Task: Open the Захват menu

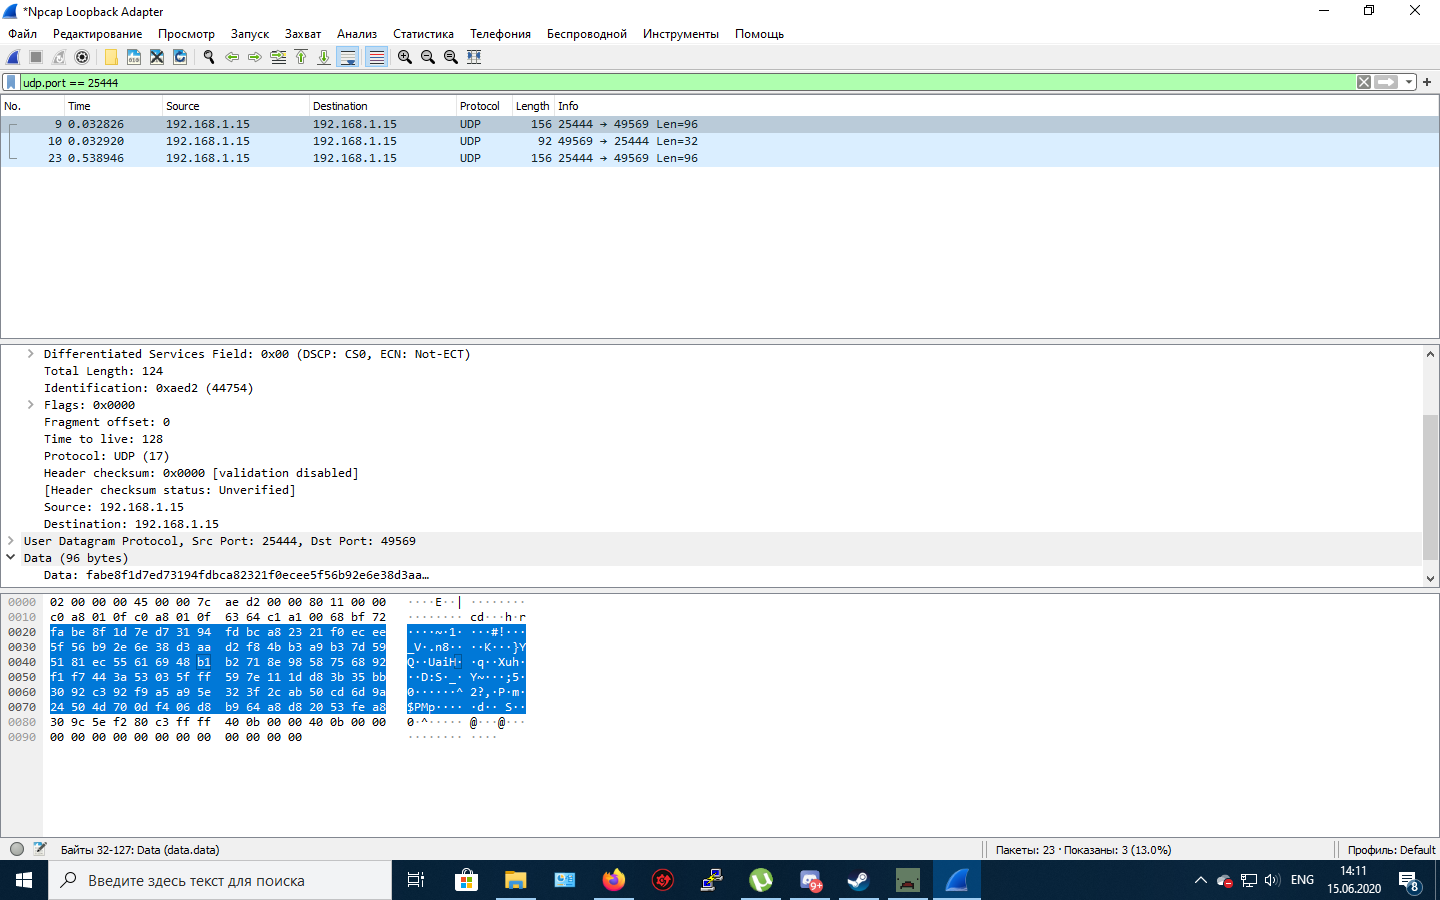Action: coord(303,34)
